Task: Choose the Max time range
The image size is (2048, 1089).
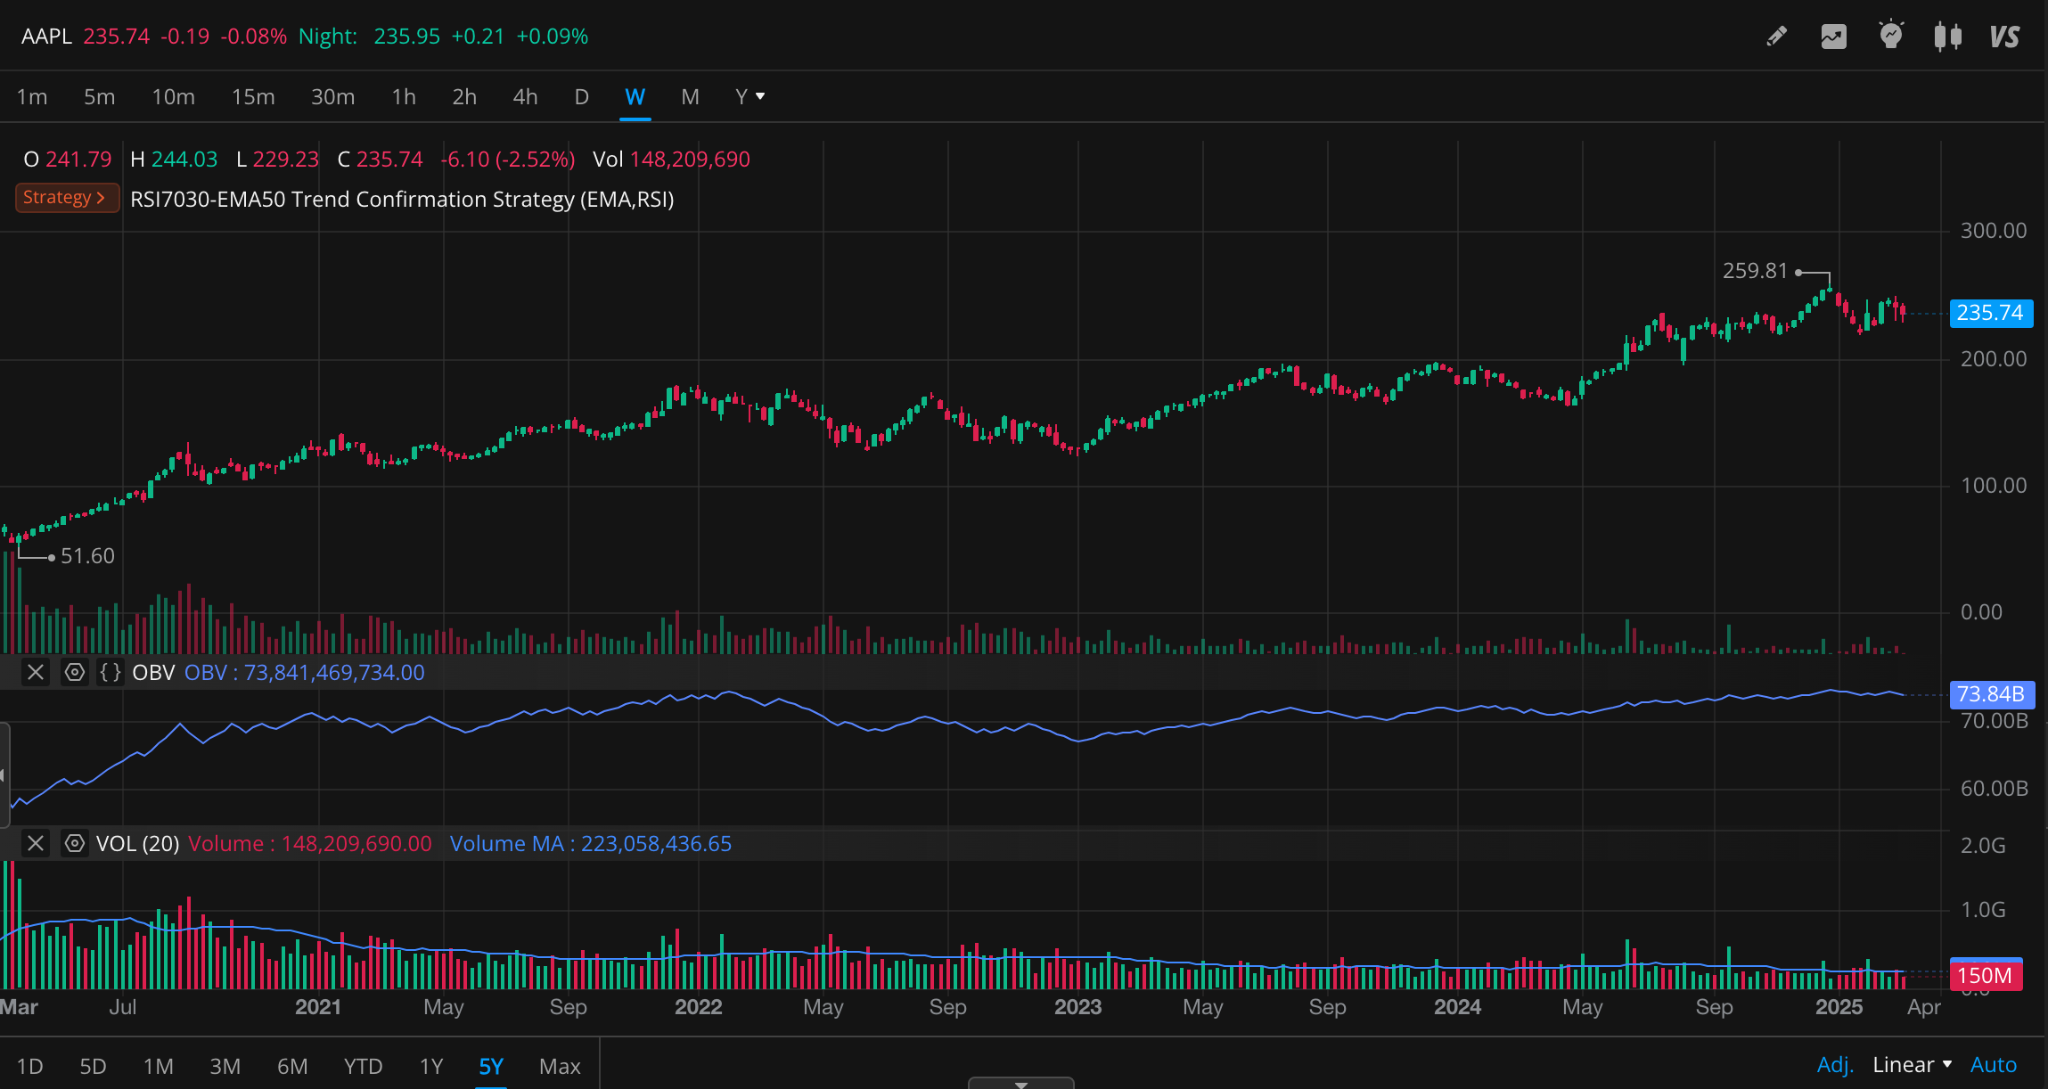Action: [559, 1066]
